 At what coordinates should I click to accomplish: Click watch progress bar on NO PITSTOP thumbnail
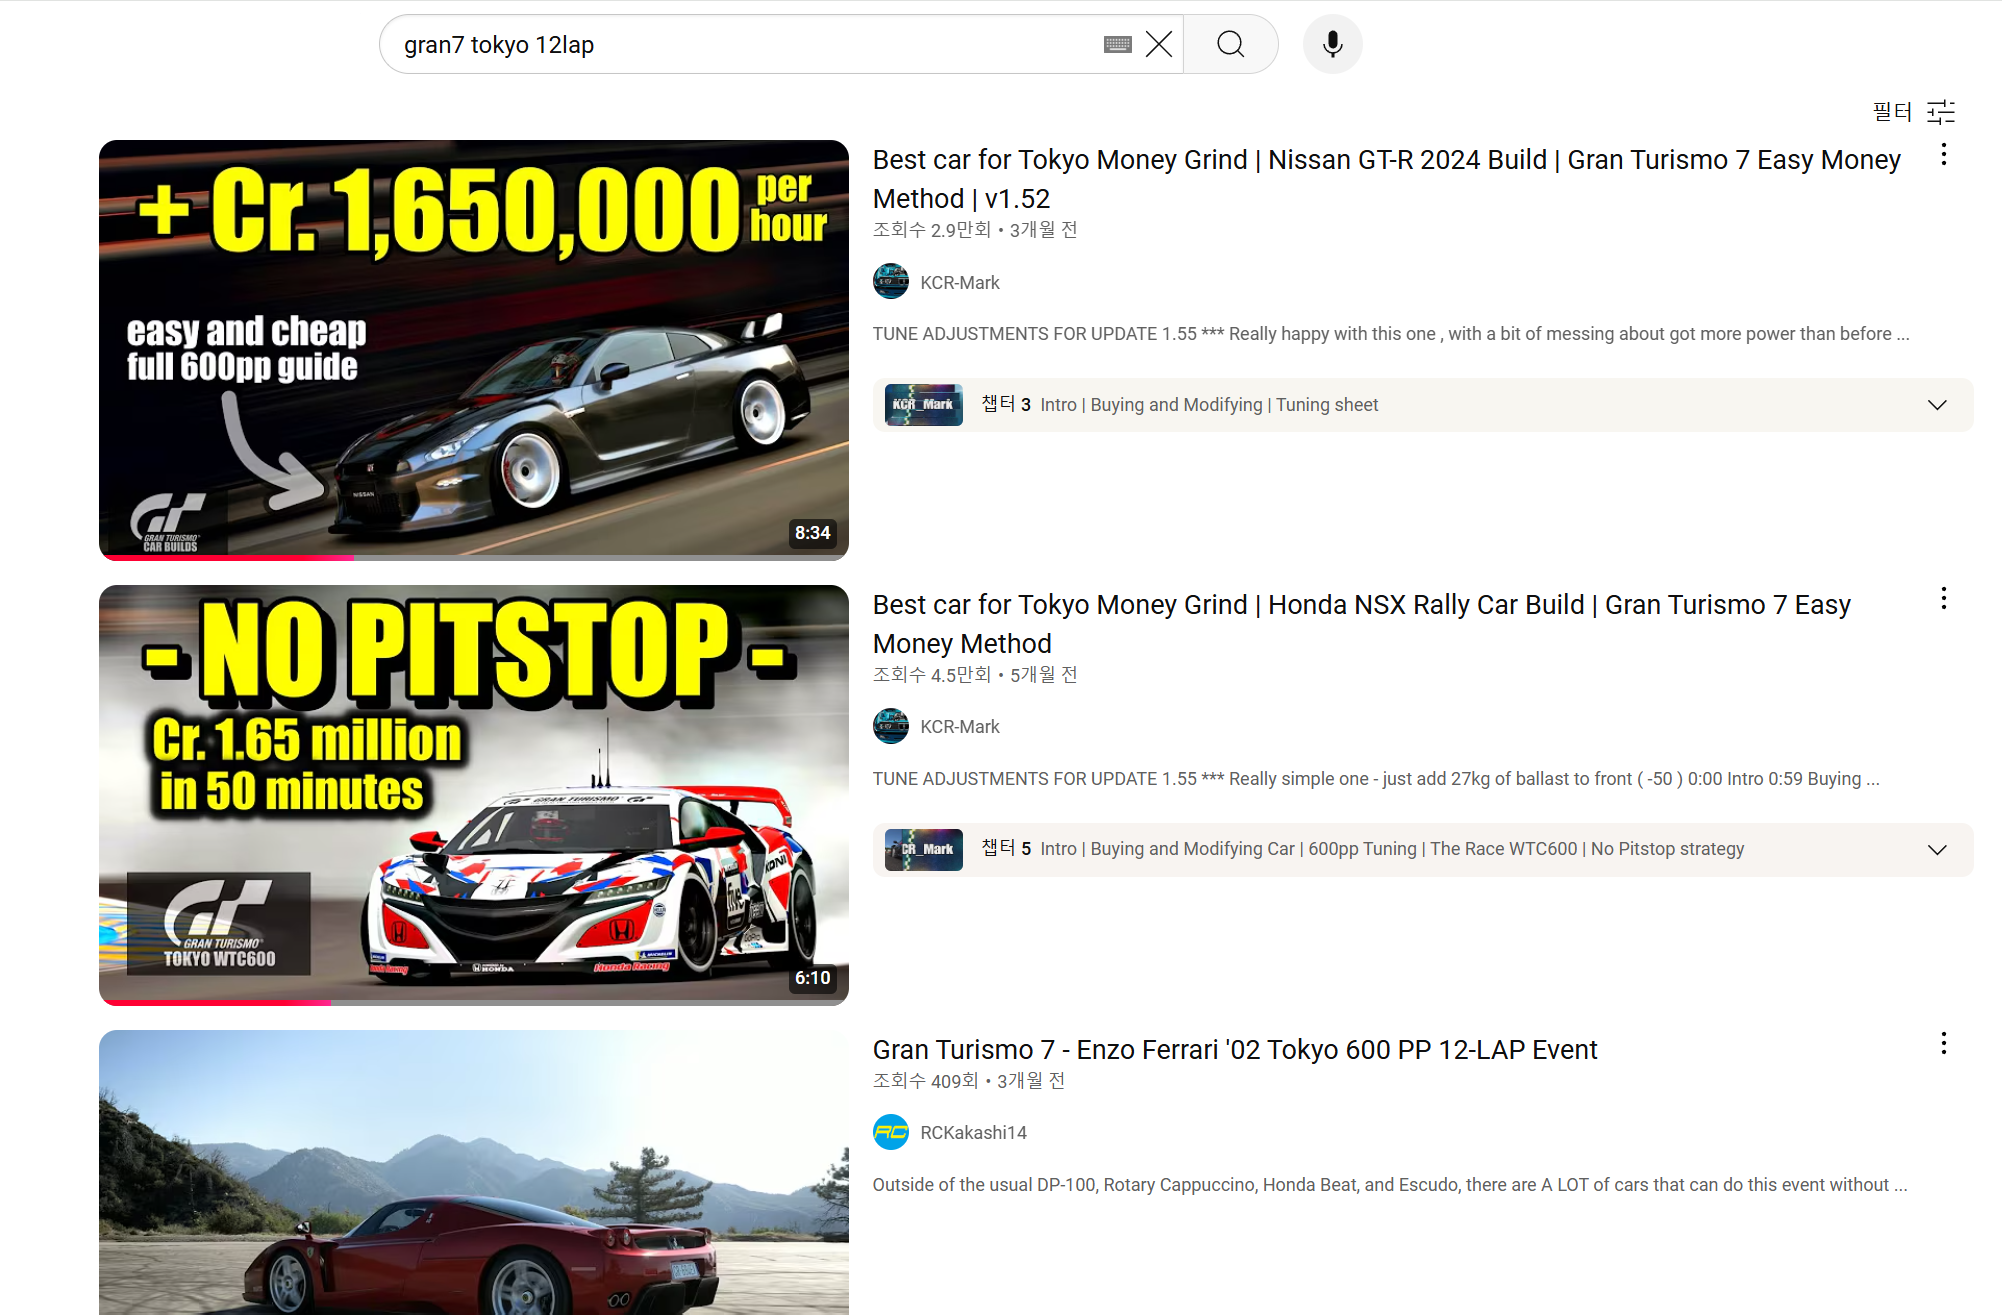[474, 1002]
